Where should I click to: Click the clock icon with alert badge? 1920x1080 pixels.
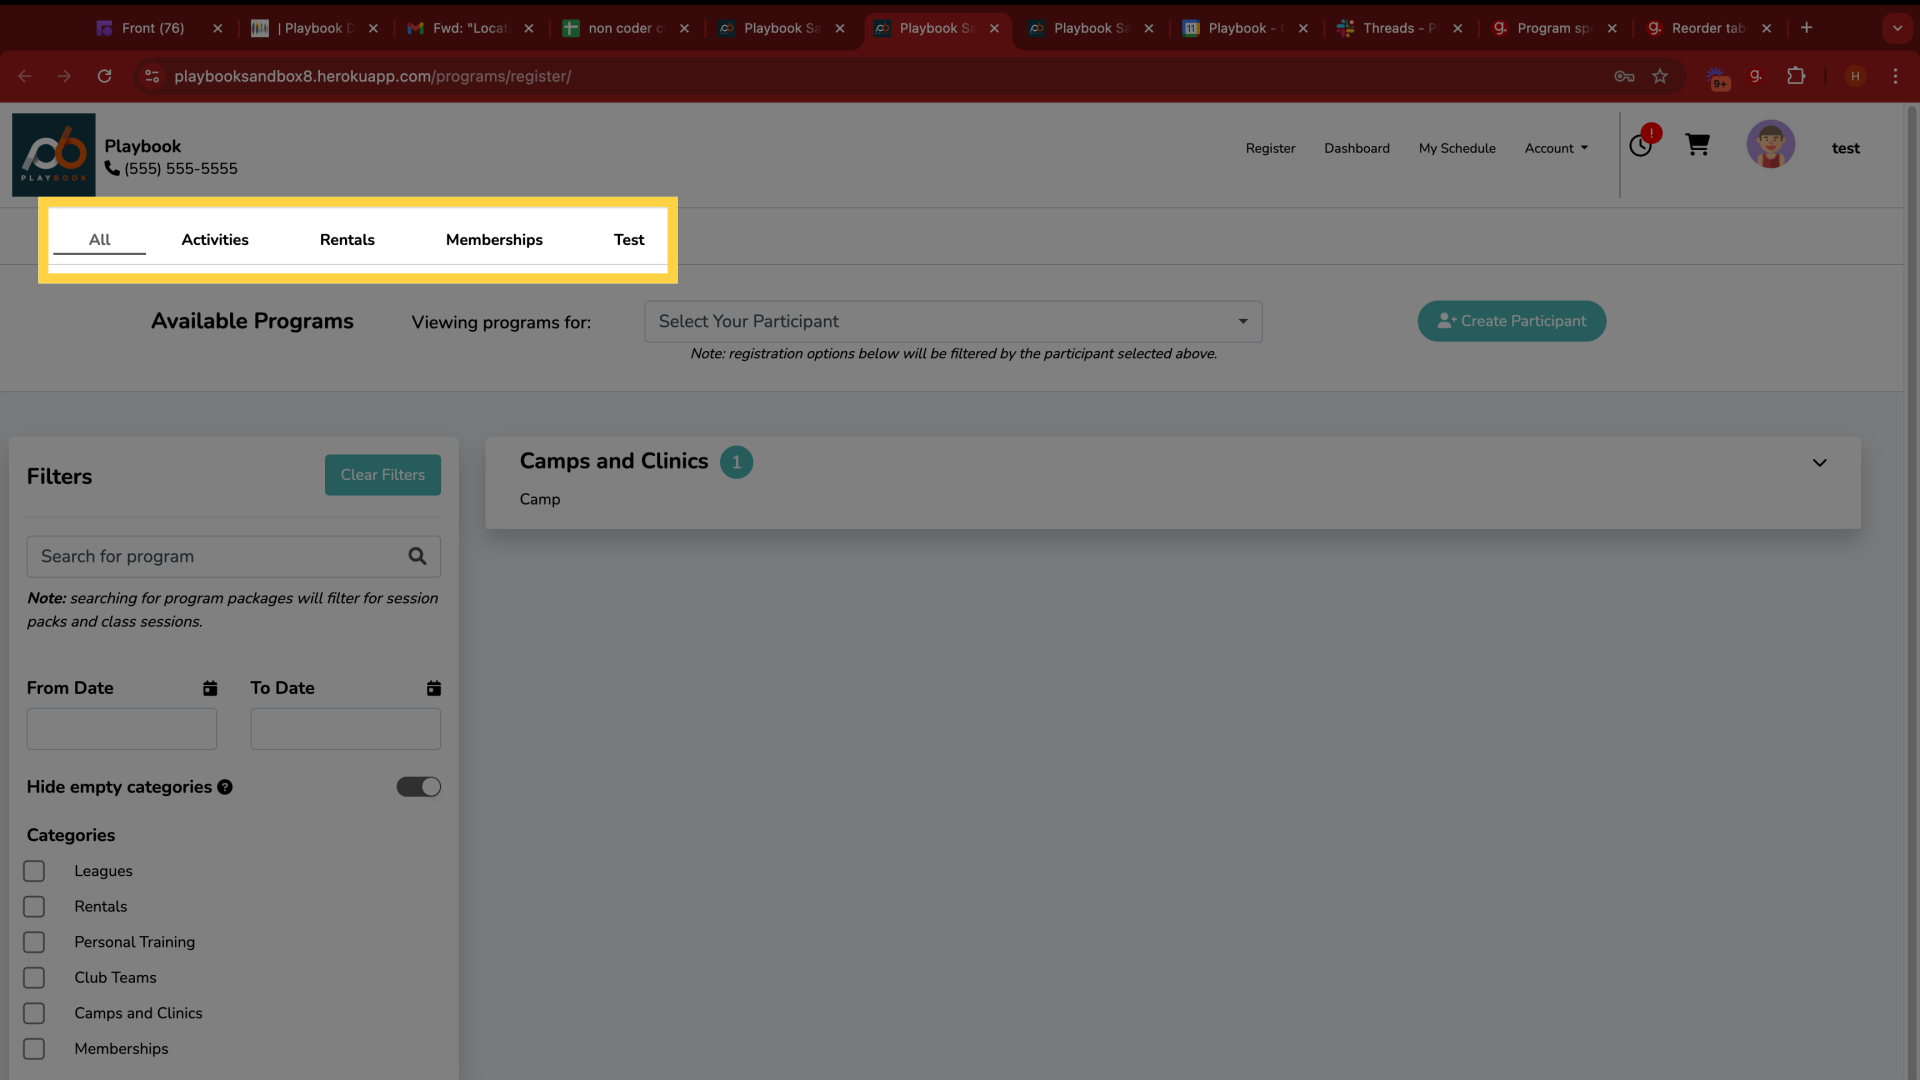tap(1641, 146)
